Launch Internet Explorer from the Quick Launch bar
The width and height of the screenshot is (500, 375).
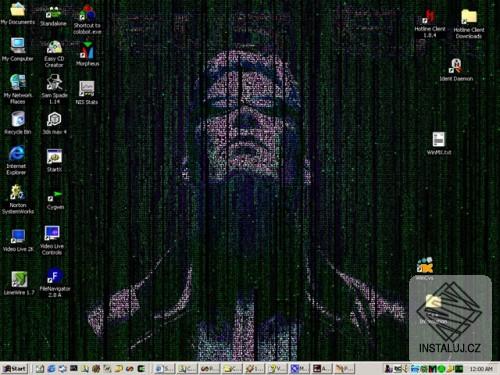tap(51, 368)
